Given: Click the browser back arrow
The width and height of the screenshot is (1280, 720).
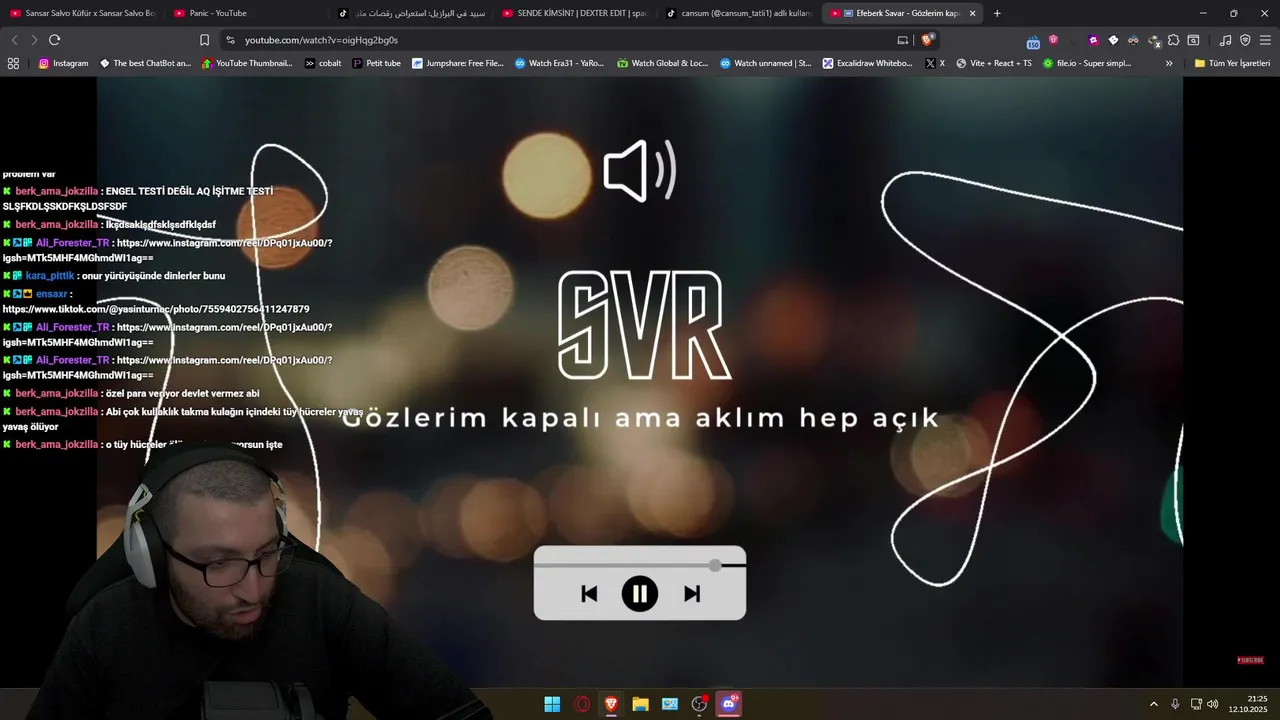Looking at the screenshot, I should pyautogui.click(x=14, y=40).
